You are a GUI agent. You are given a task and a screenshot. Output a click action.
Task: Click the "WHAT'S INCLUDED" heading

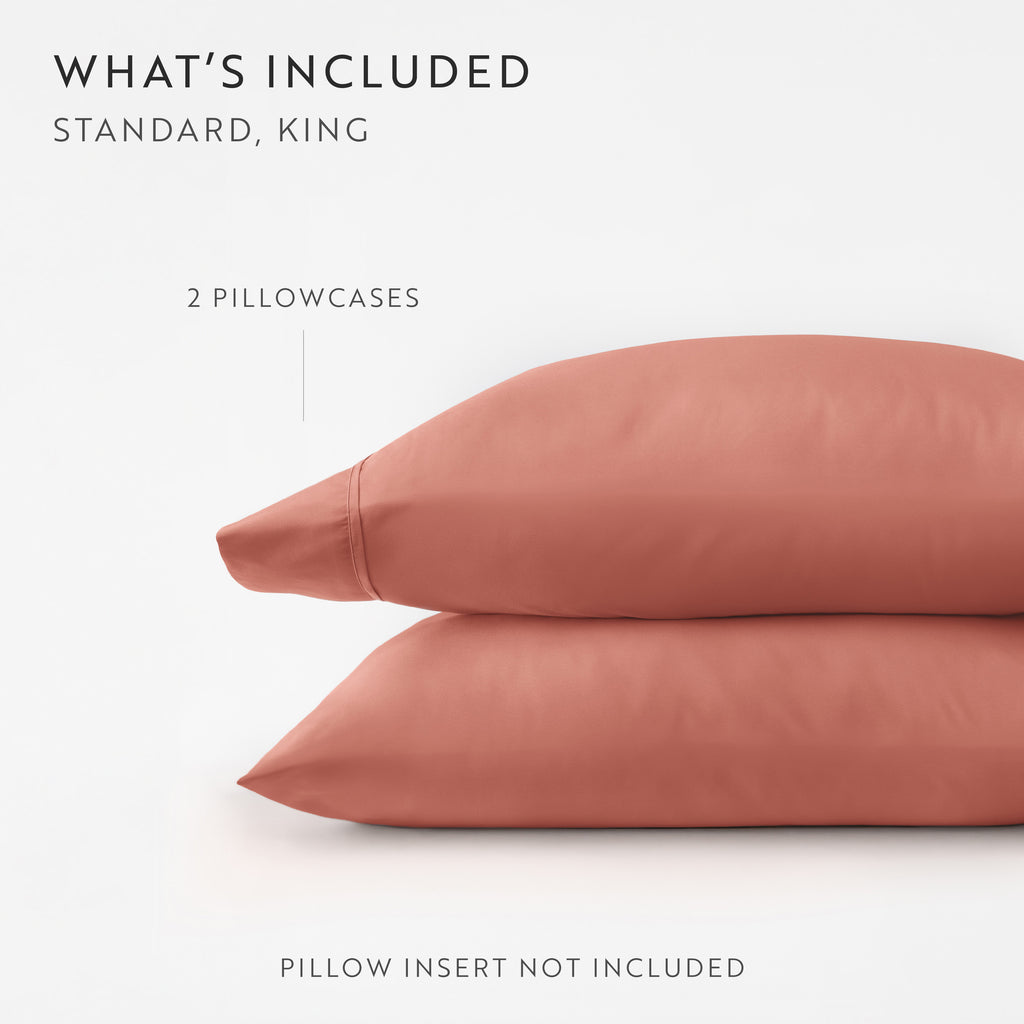pyautogui.click(x=291, y=71)
